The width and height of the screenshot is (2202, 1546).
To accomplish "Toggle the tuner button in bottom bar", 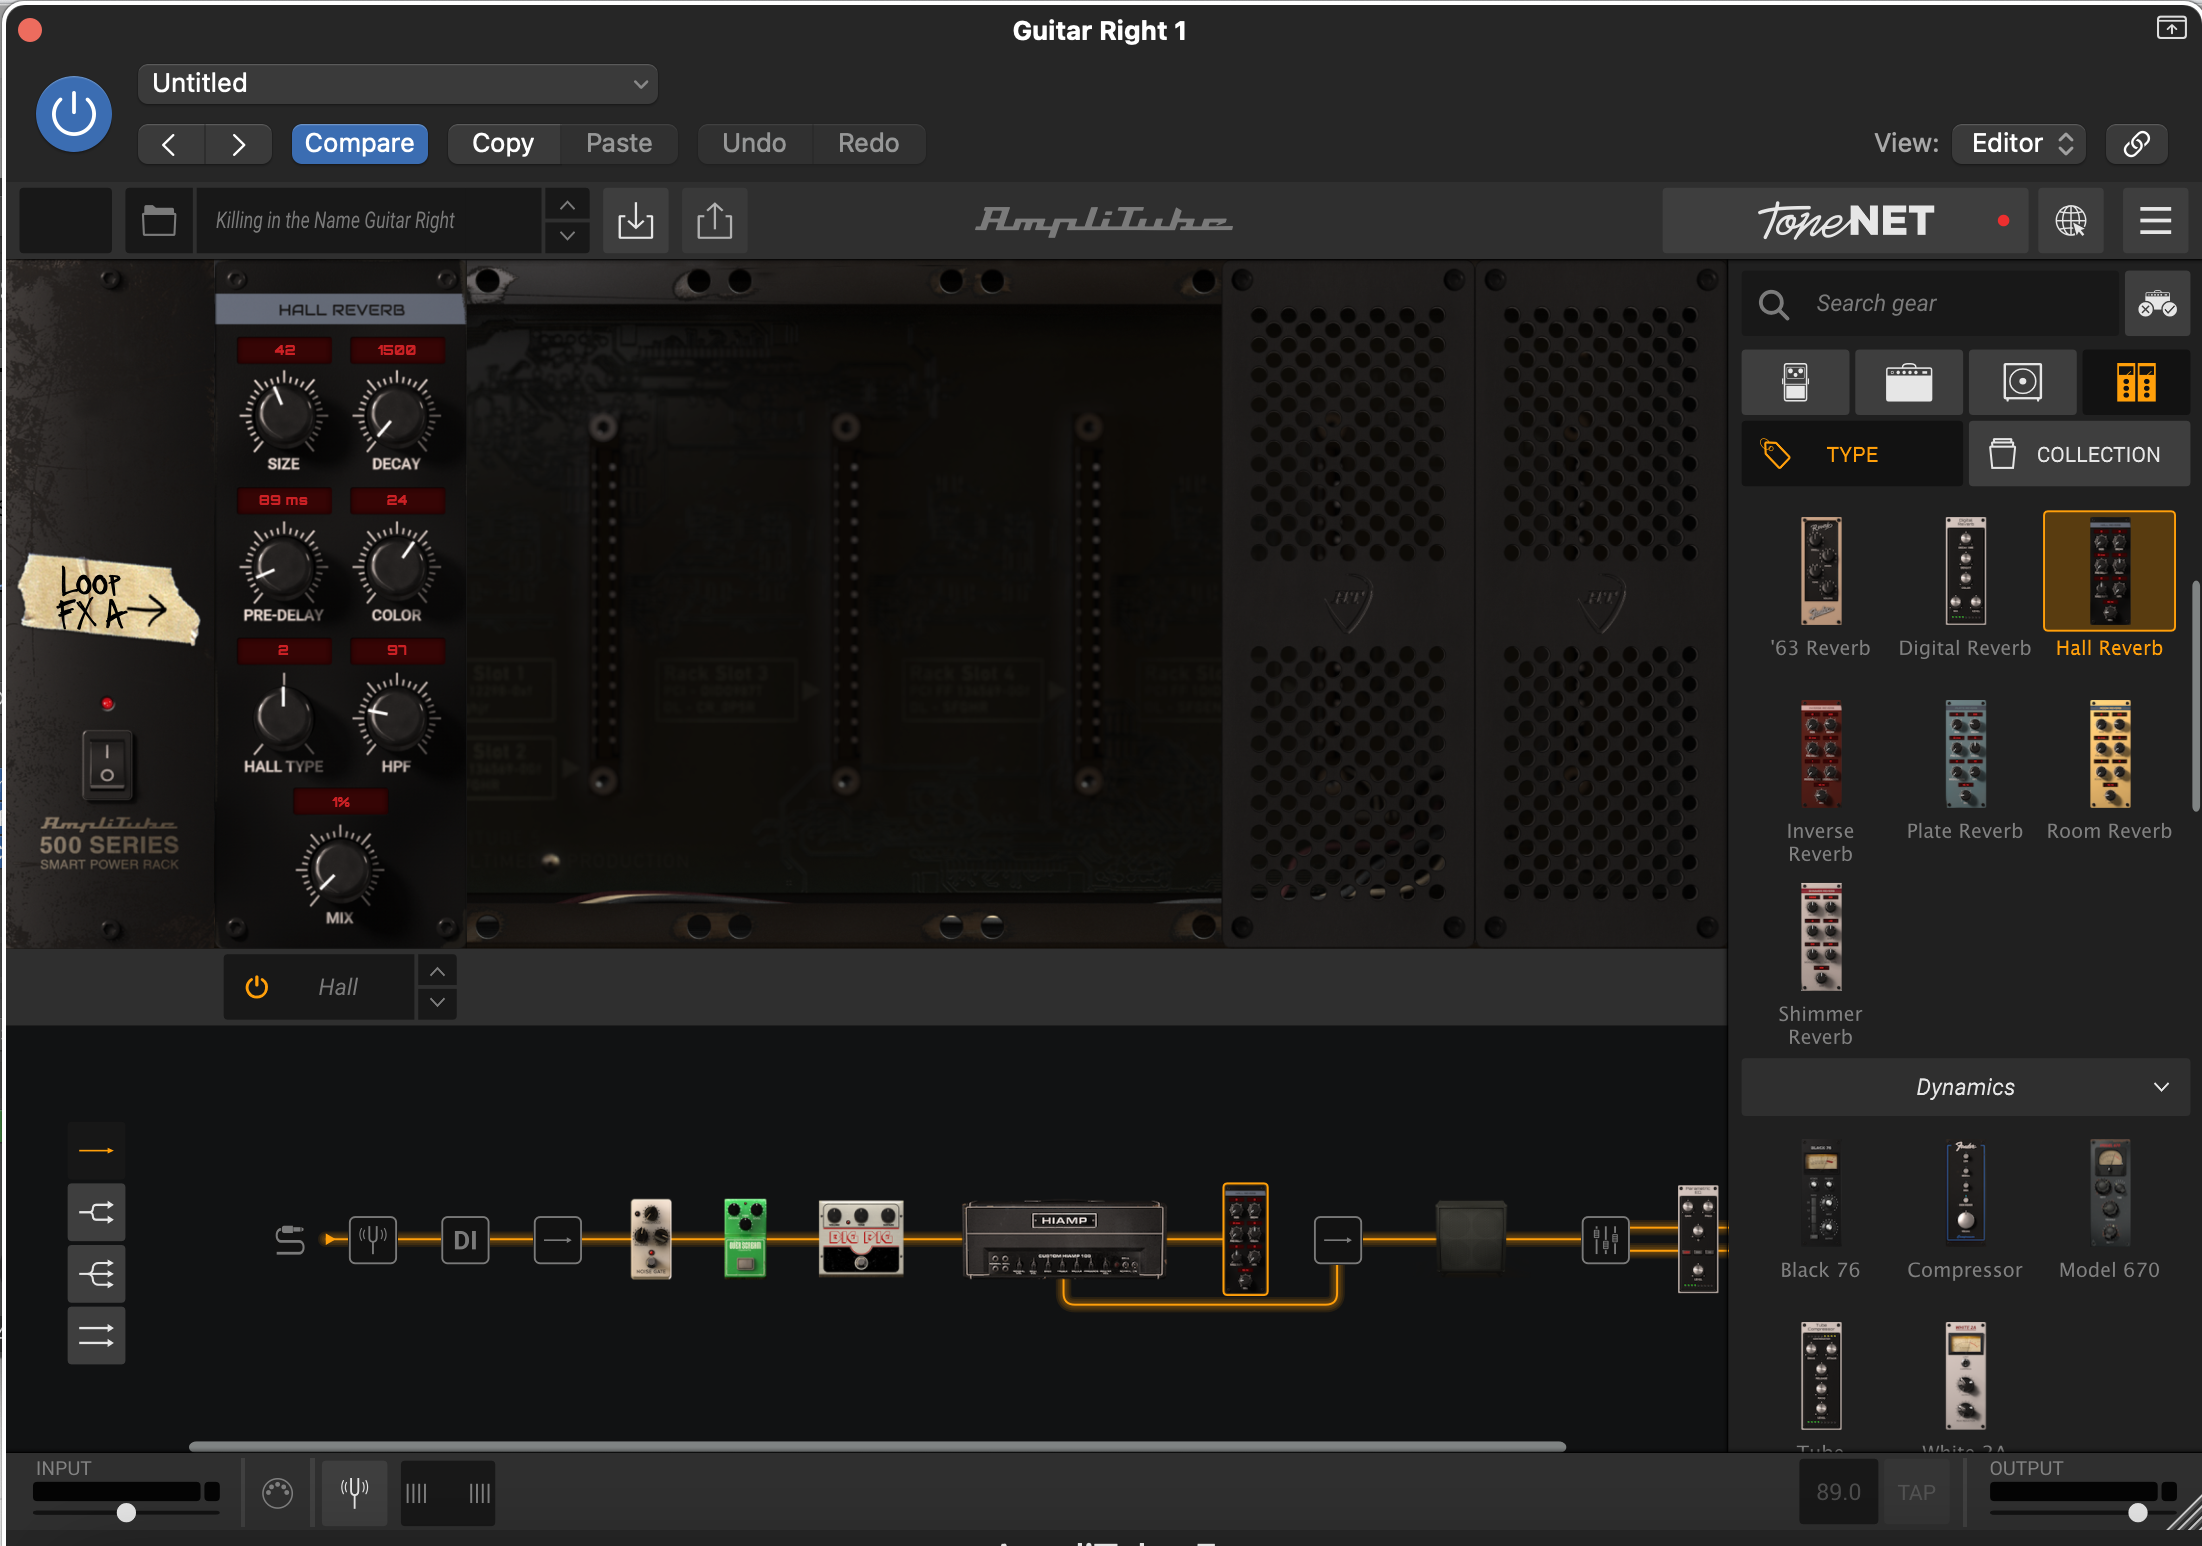I will coord(354,1492).
